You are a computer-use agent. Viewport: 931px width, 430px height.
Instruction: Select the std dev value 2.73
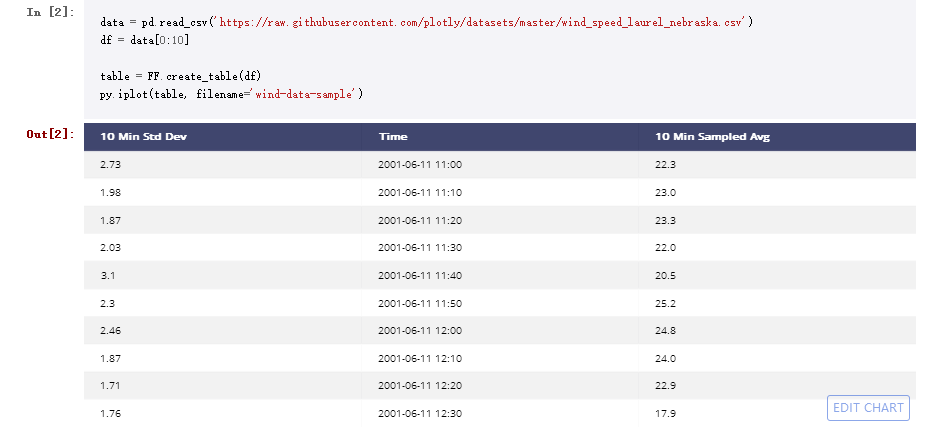coord(110,165)
